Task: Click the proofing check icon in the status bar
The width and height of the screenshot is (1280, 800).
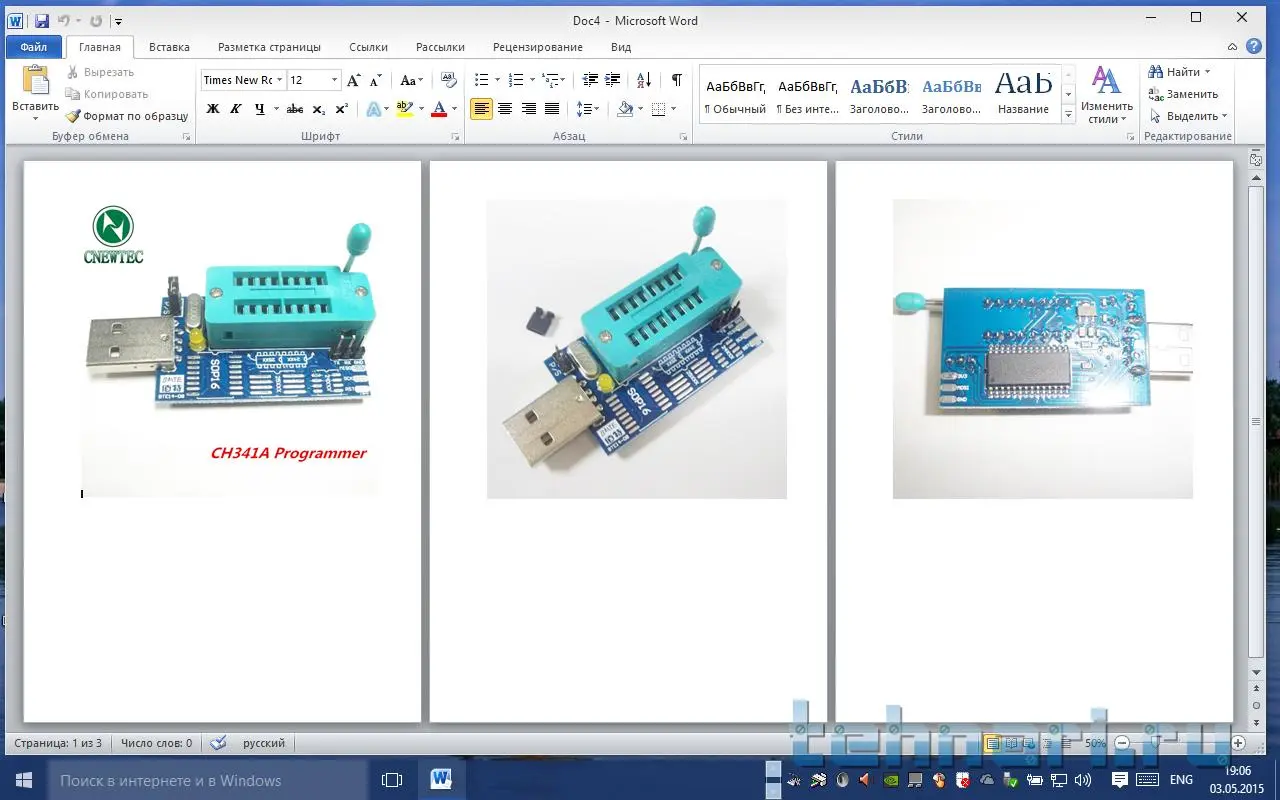Action: (218, 743)
